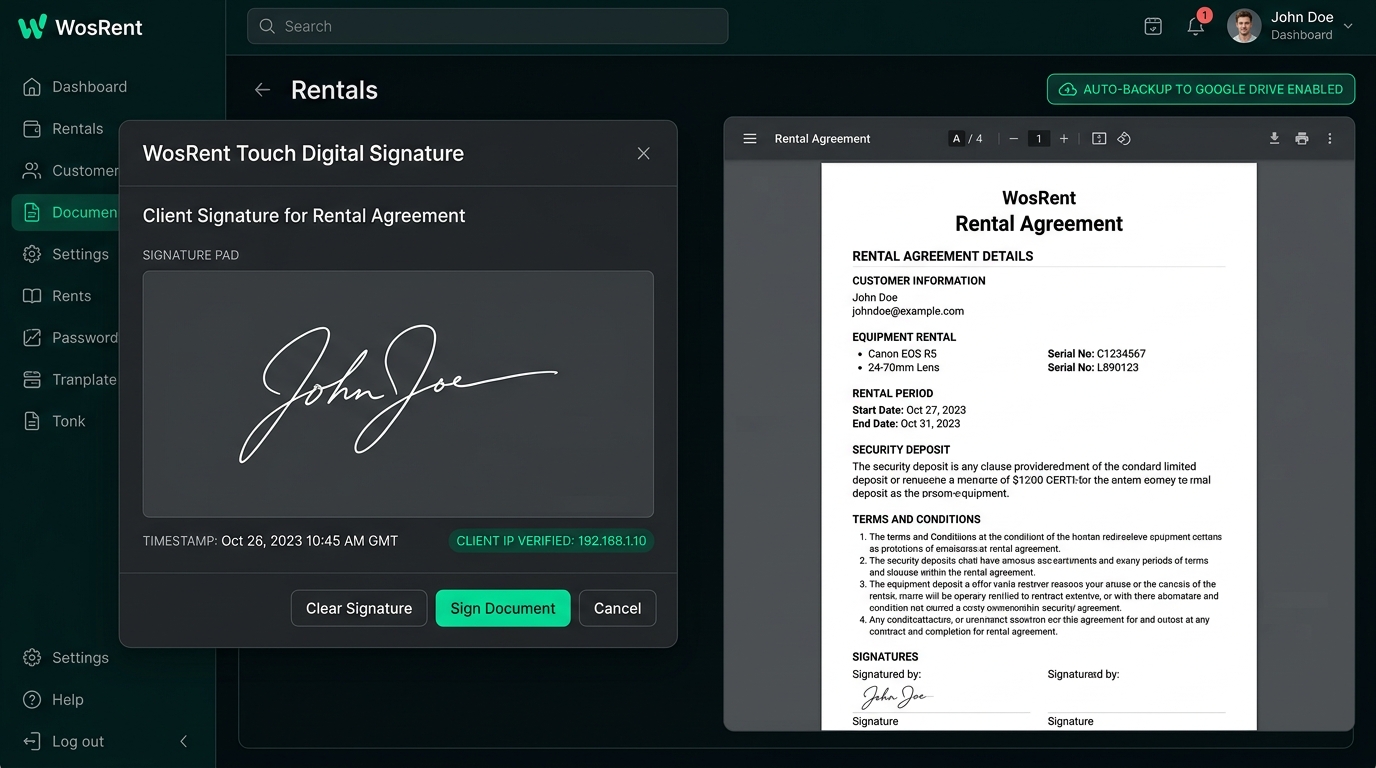Zoom out the PDF with minus
The width and height of the screenshot is (1376, 768).
pos(1013,139)
